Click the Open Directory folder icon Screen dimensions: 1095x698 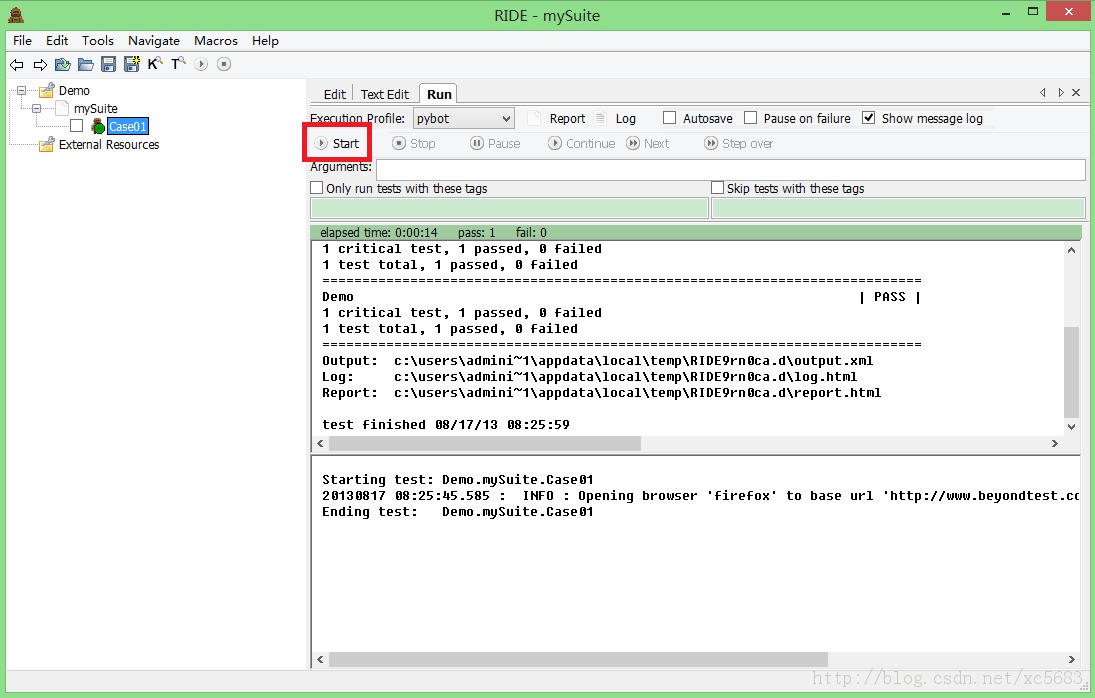coord(86,65)
